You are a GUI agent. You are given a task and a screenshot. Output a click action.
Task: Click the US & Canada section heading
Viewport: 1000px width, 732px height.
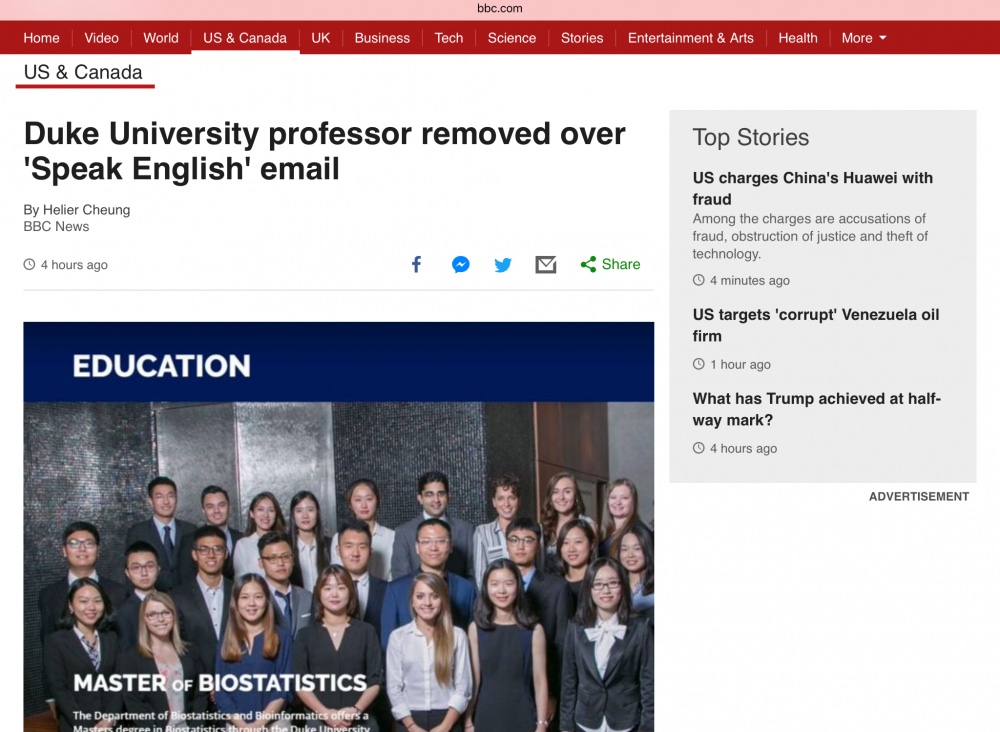pyautogui.click(x=83, y=72)
